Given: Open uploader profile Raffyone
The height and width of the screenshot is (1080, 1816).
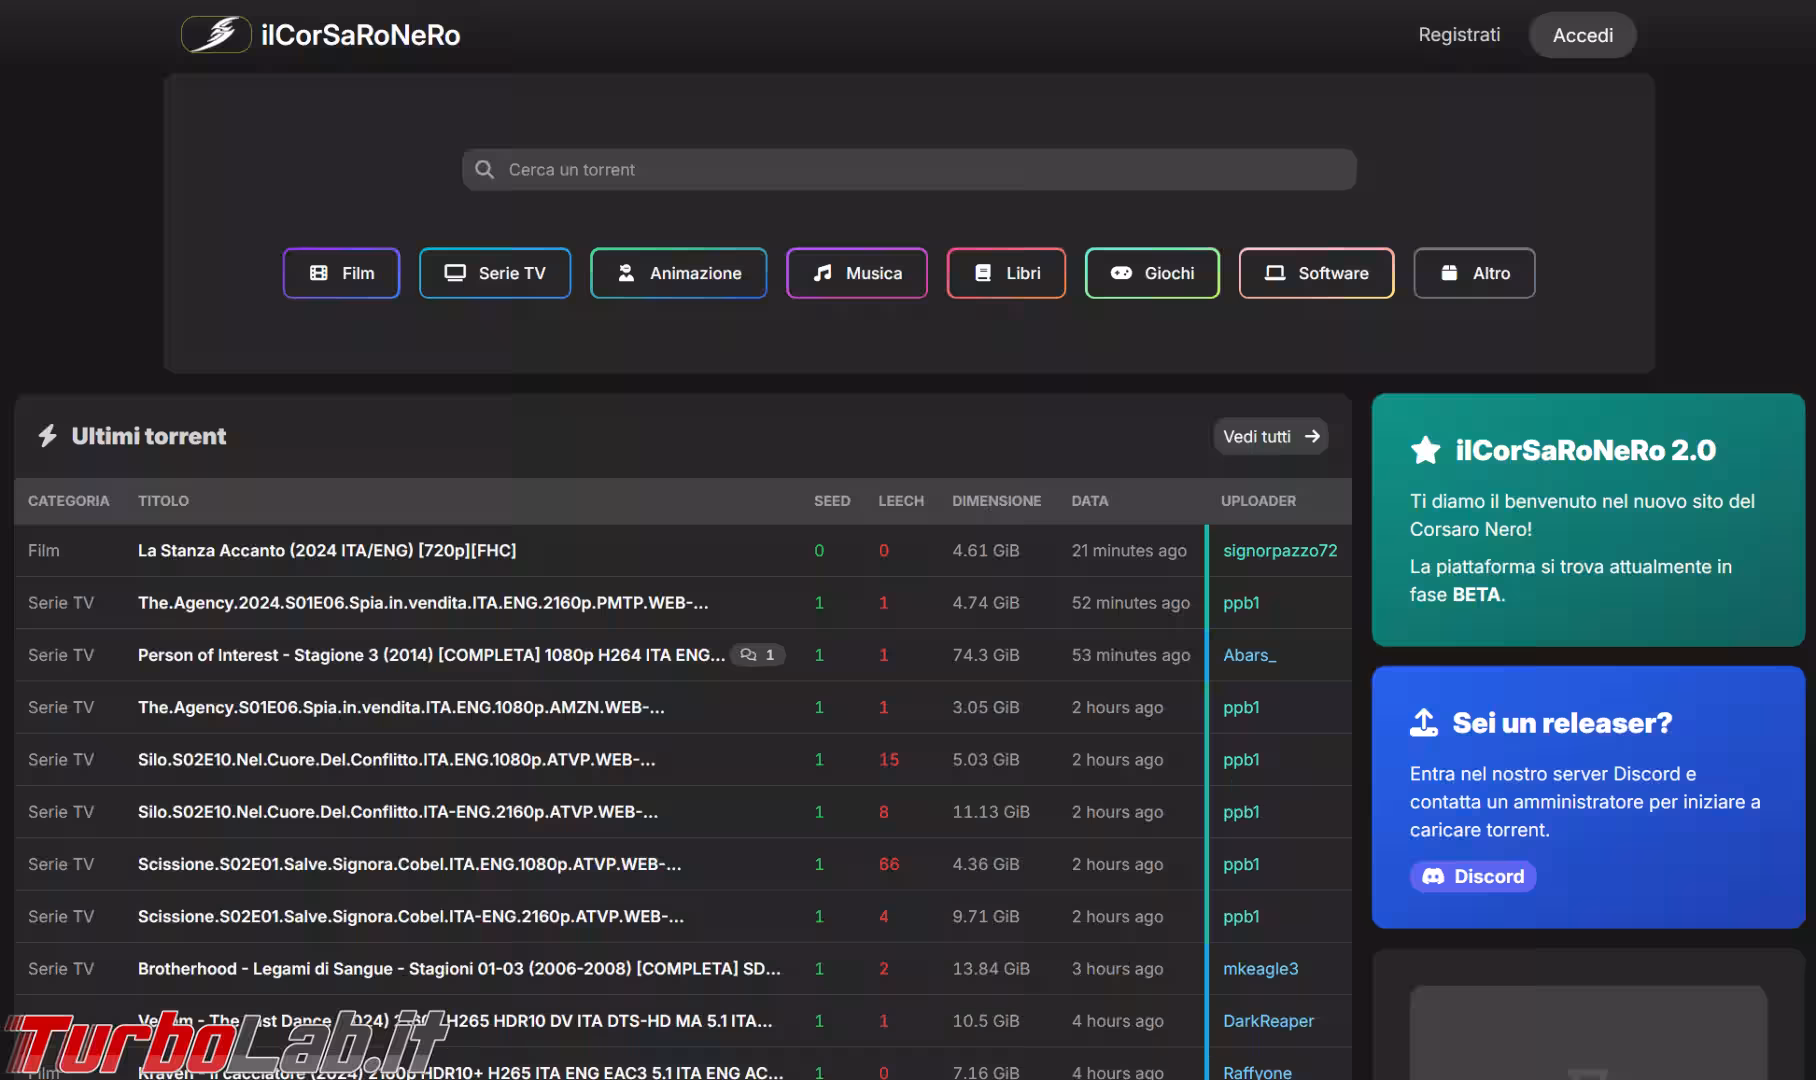Looking at the screenshot, I should (x=1257, y=1072).
